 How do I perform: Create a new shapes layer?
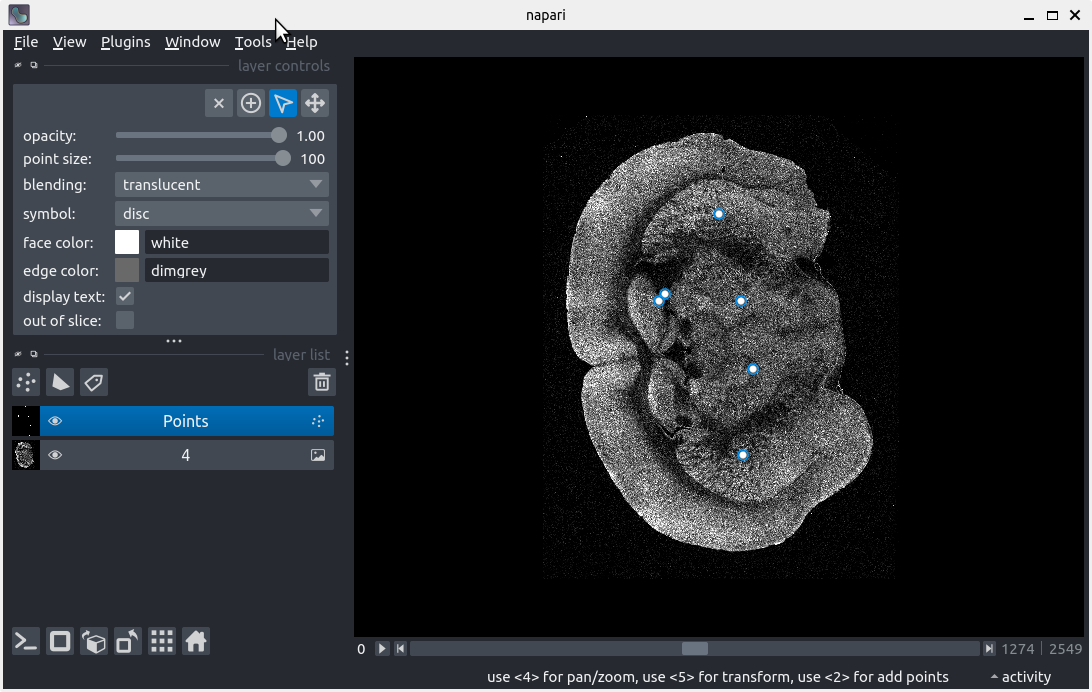click(60, 382)
